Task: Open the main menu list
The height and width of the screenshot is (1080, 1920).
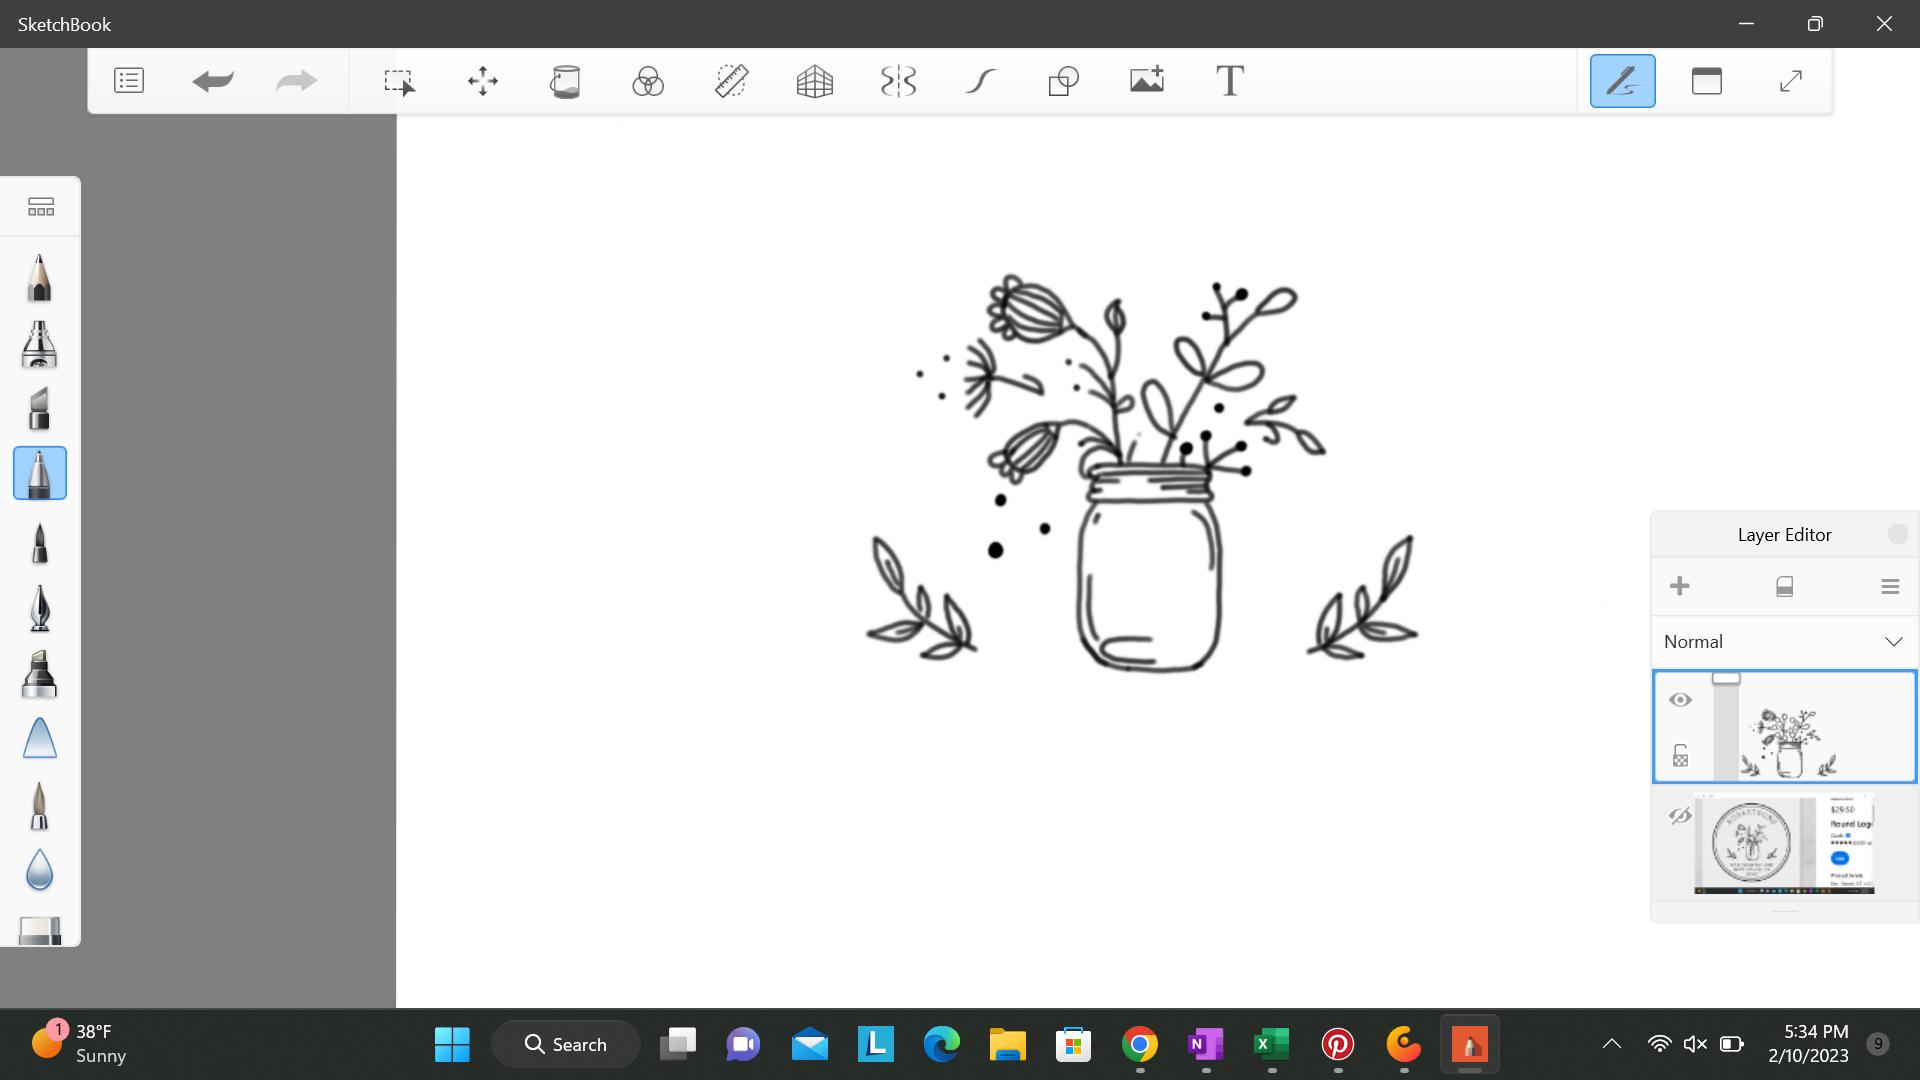Action: [x=129, y=81]
